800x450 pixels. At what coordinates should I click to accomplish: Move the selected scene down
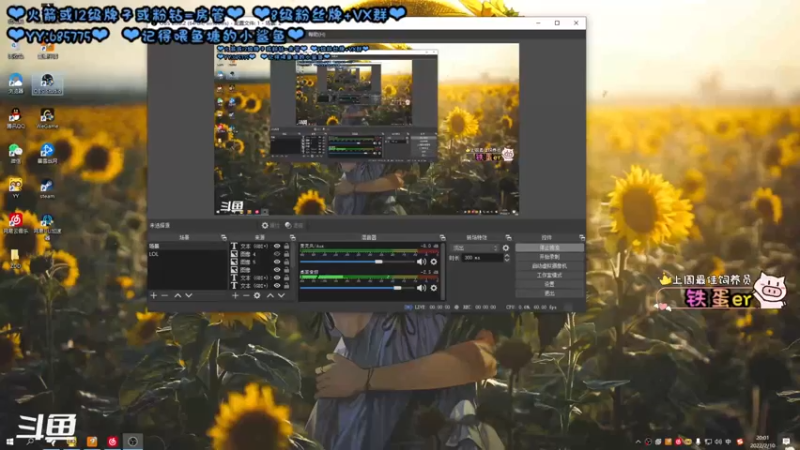click(x=189, y=295)
